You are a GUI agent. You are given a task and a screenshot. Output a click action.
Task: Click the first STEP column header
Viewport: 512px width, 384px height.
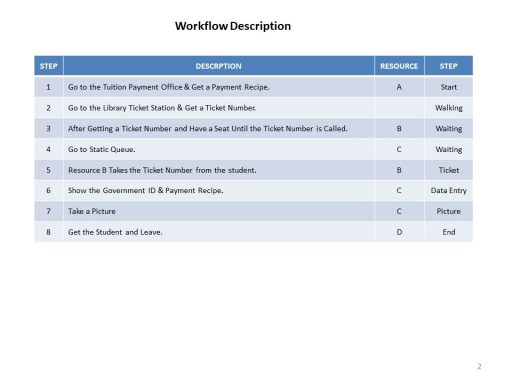[49, 66]
